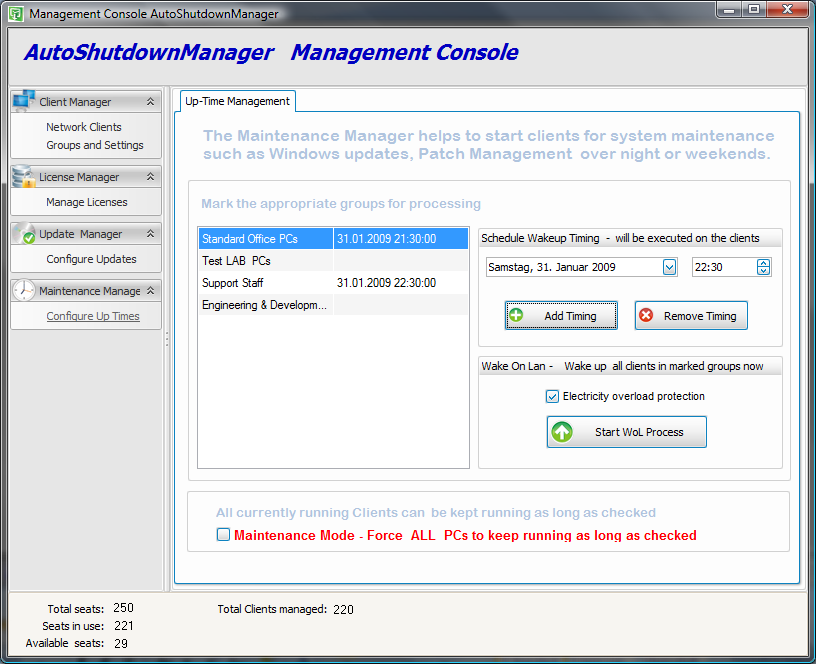Click the Total Clients managed value 220
Screen dimensions: 816x664
343,609
